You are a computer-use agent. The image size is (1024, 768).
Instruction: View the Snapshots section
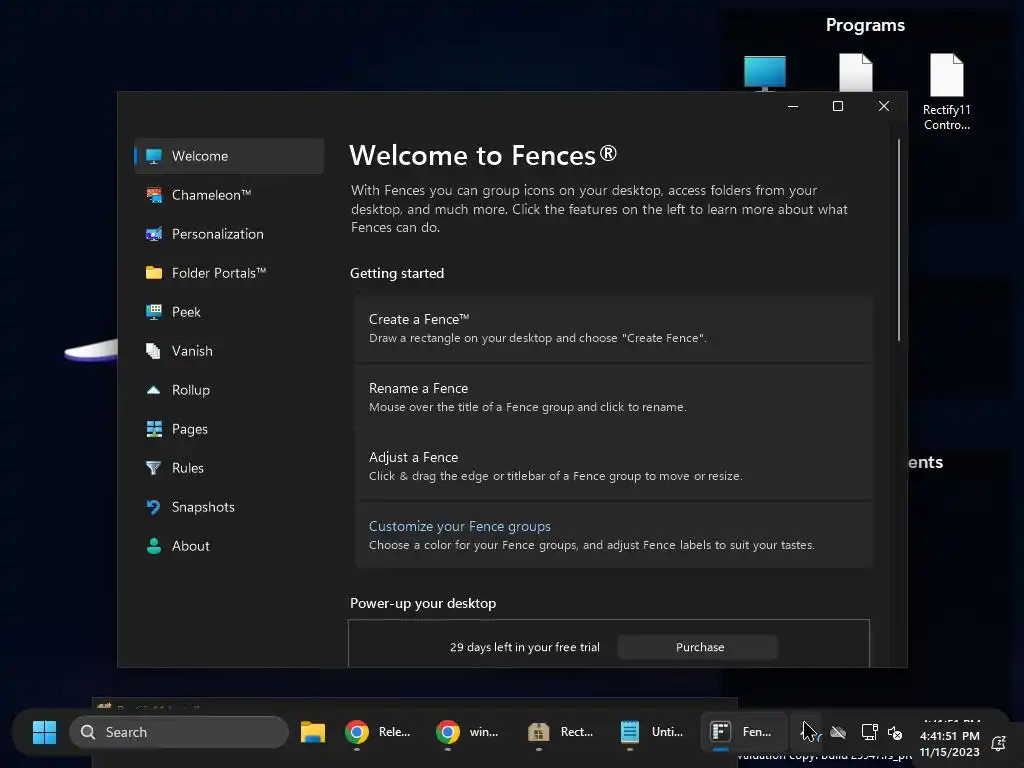[x=229, y=507]
